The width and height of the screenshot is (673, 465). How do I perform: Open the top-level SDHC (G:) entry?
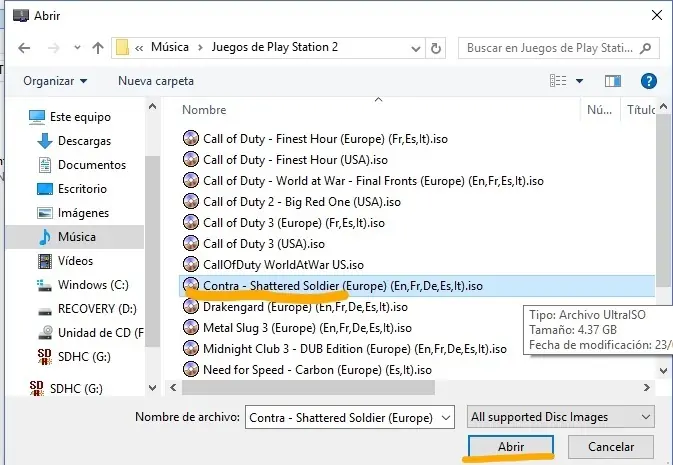(x=66, y=389)
